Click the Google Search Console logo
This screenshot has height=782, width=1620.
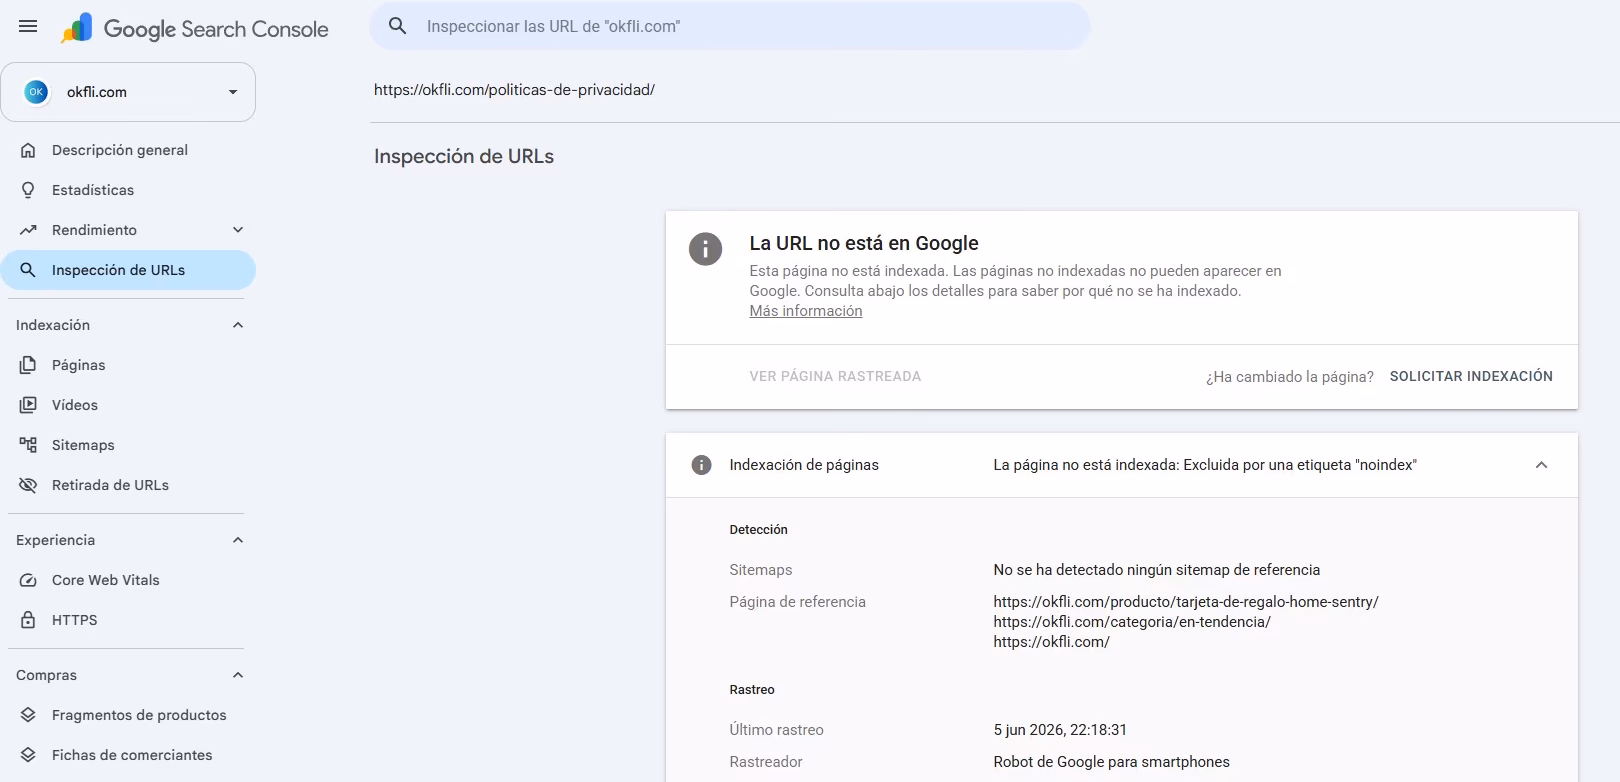[194, 29]
